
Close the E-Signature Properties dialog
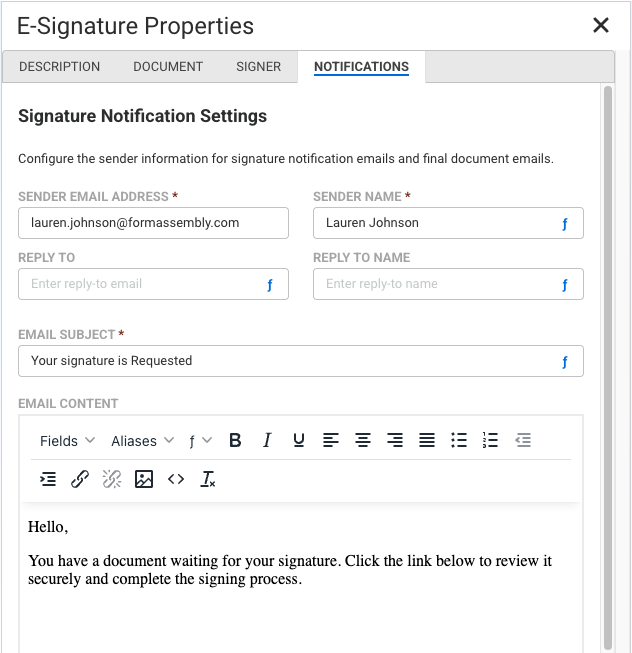click(601, 25)
